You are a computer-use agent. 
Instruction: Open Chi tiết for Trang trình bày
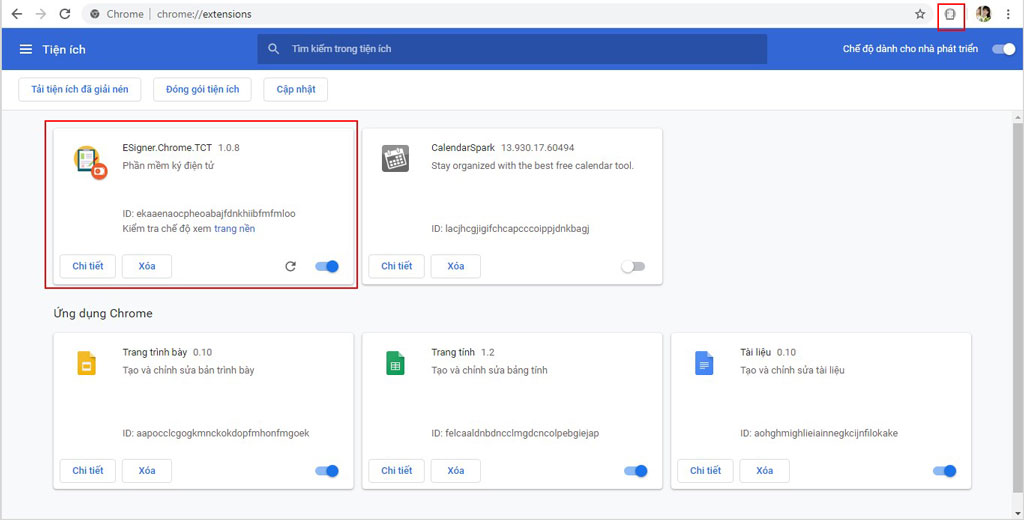[88, 470]
